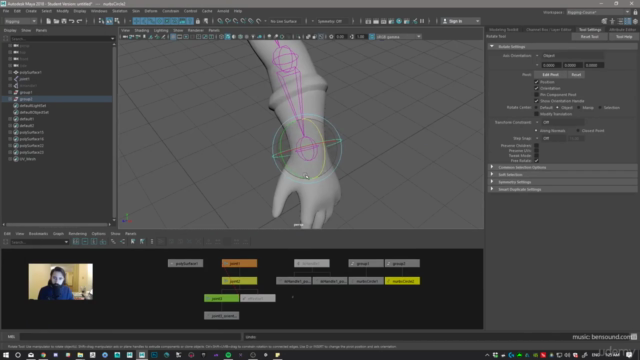Click the nurbsCircle2 node in the Node Editor

(x=402, y=281)
